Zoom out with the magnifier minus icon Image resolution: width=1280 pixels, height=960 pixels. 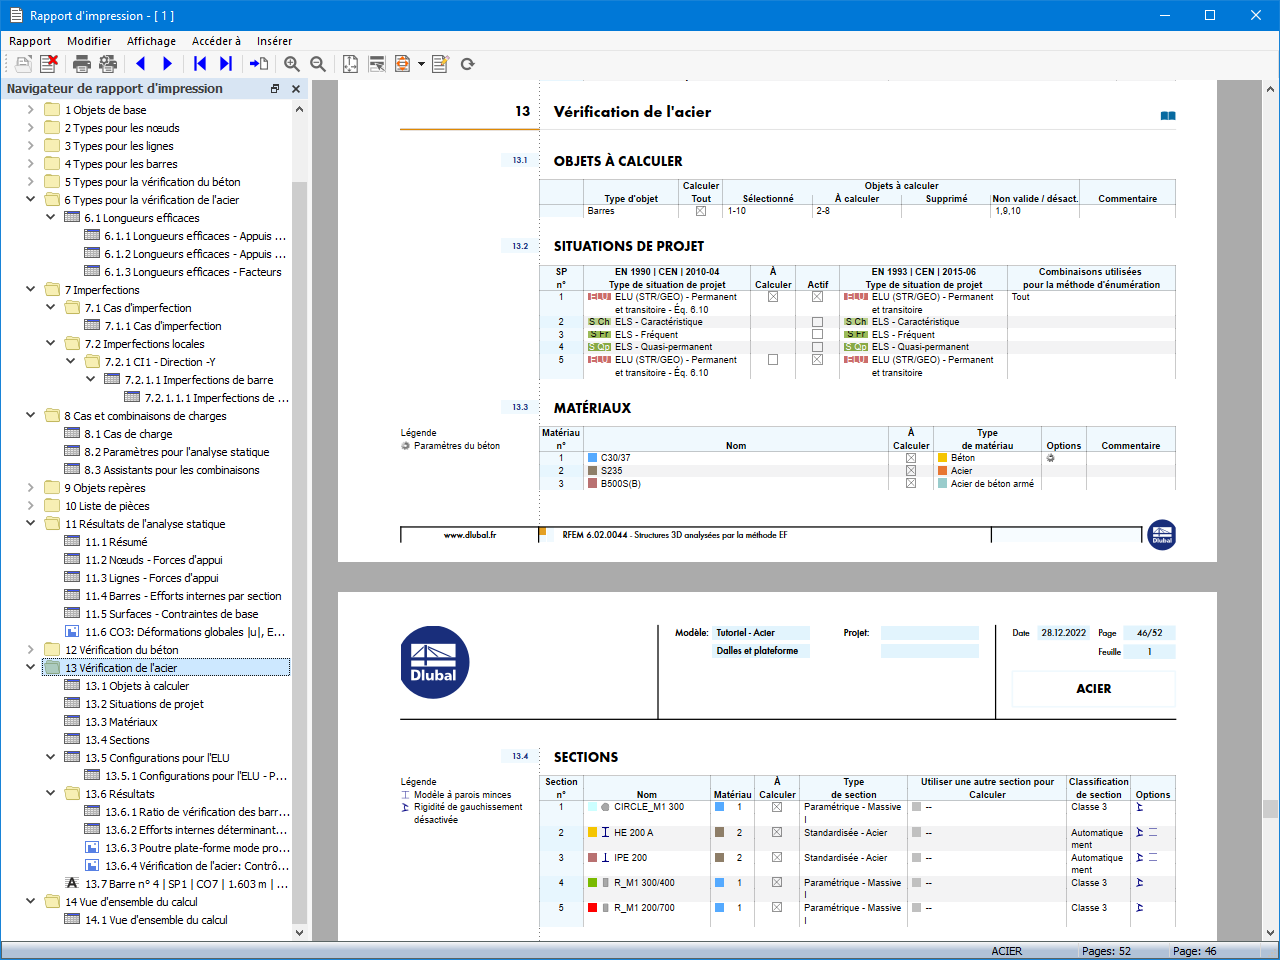pos(318,64)
